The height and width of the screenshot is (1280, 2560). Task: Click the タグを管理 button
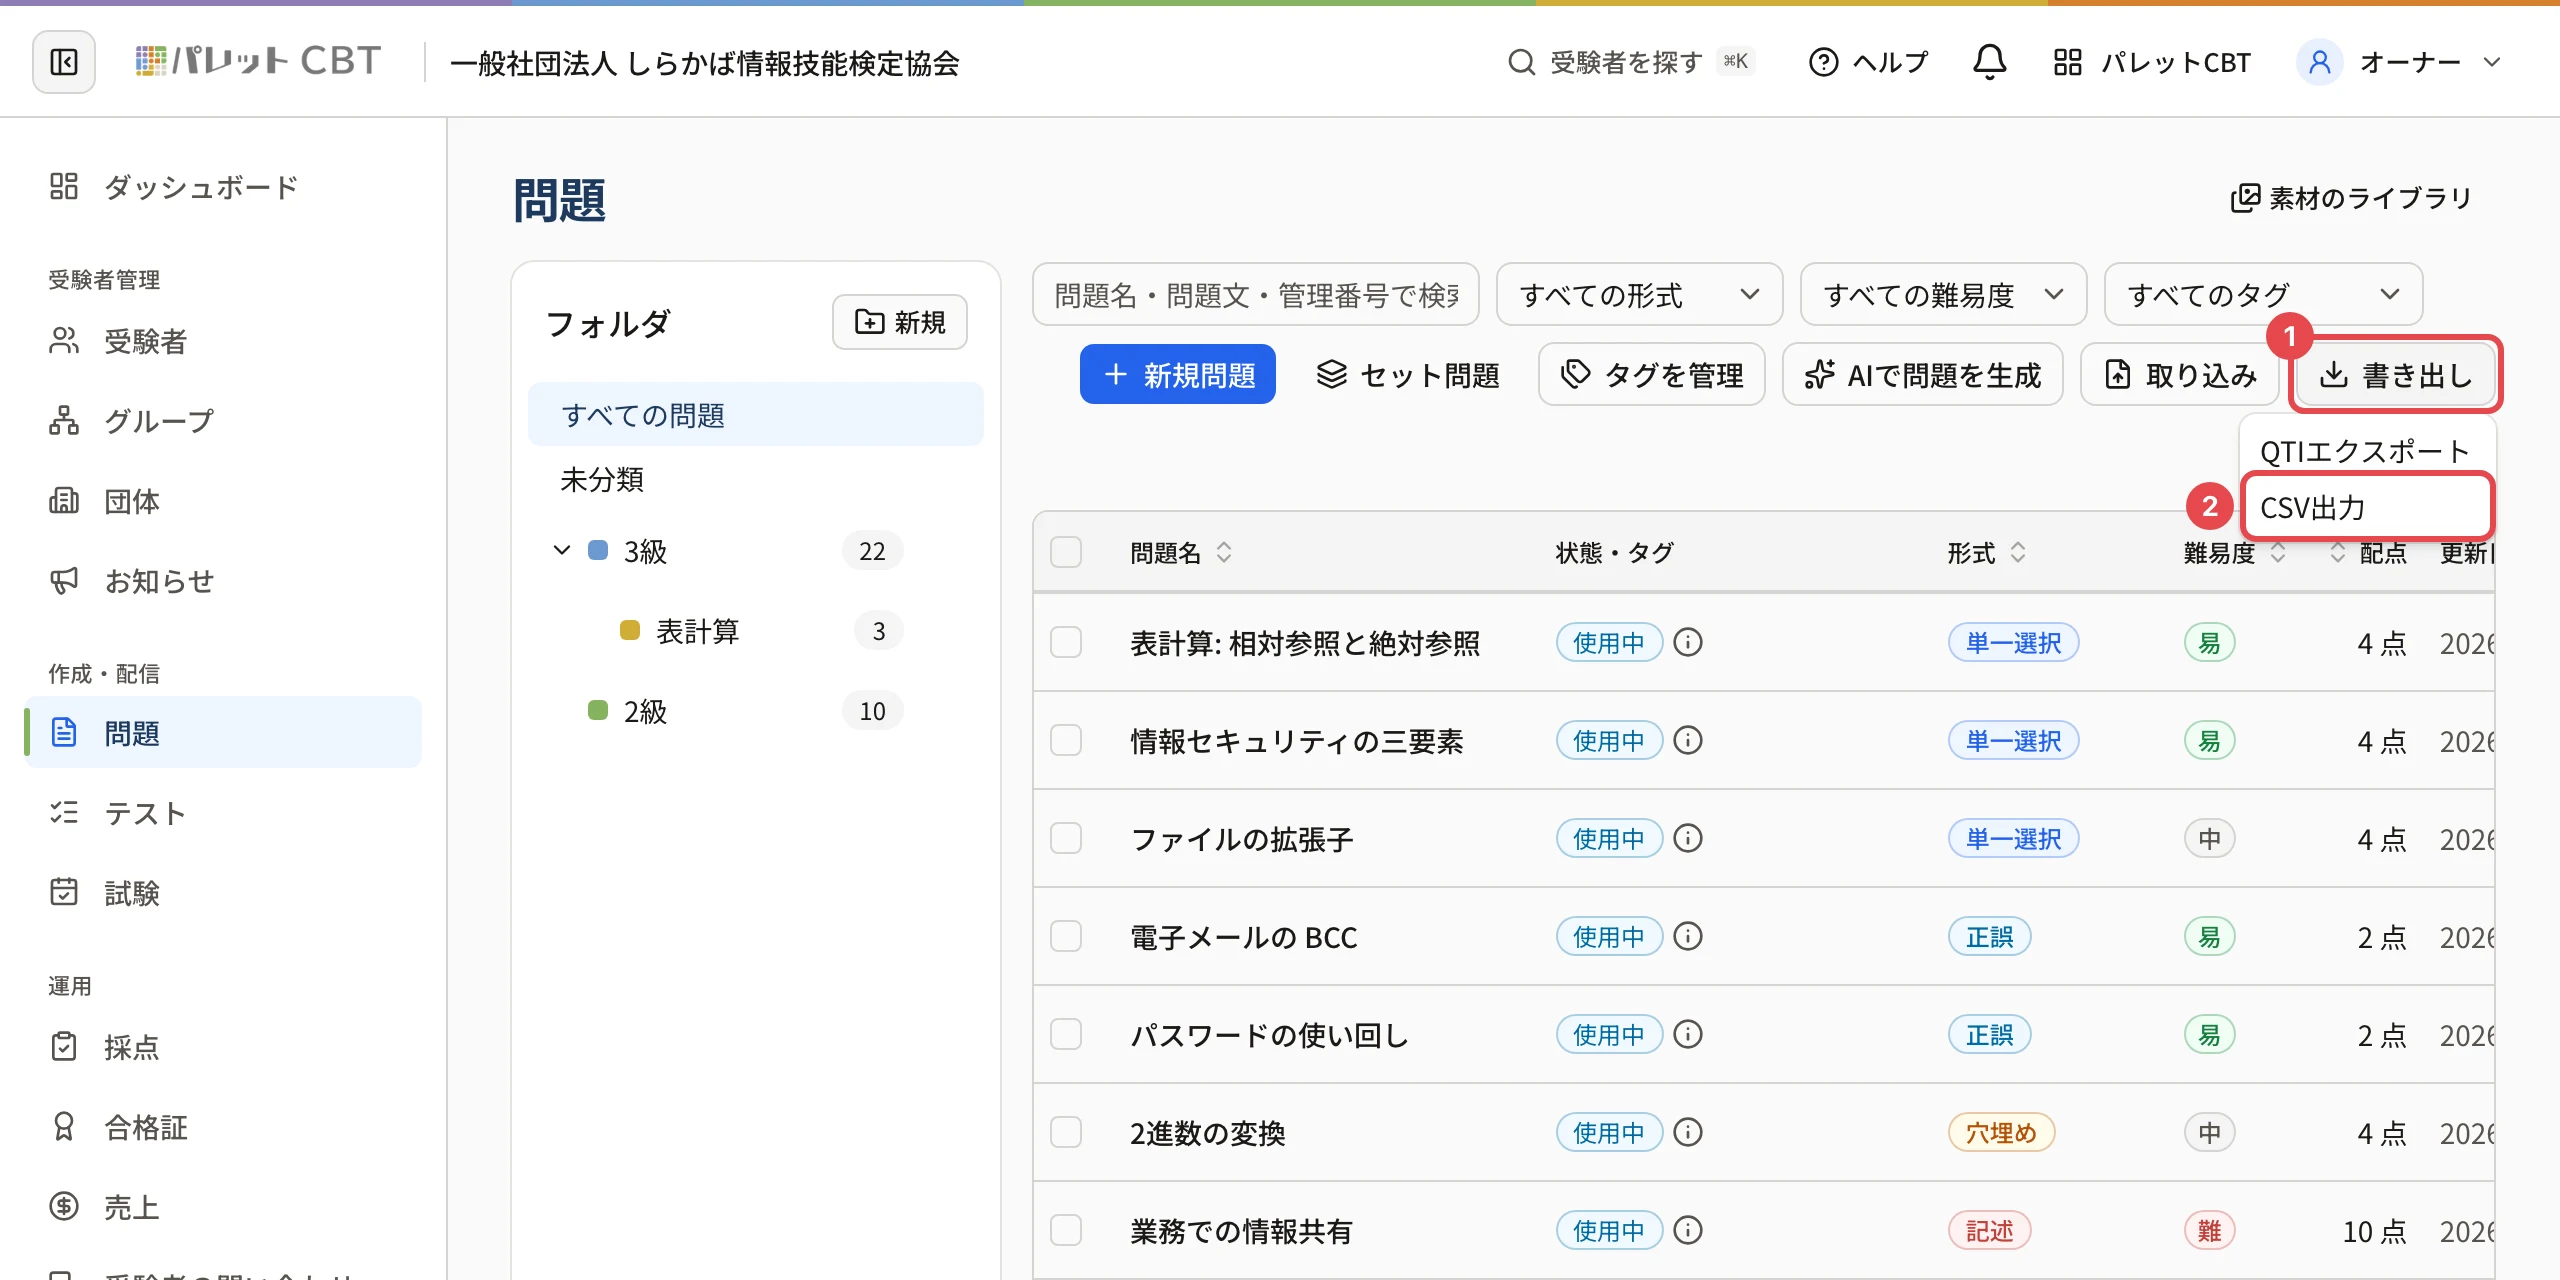point(1652,375)
